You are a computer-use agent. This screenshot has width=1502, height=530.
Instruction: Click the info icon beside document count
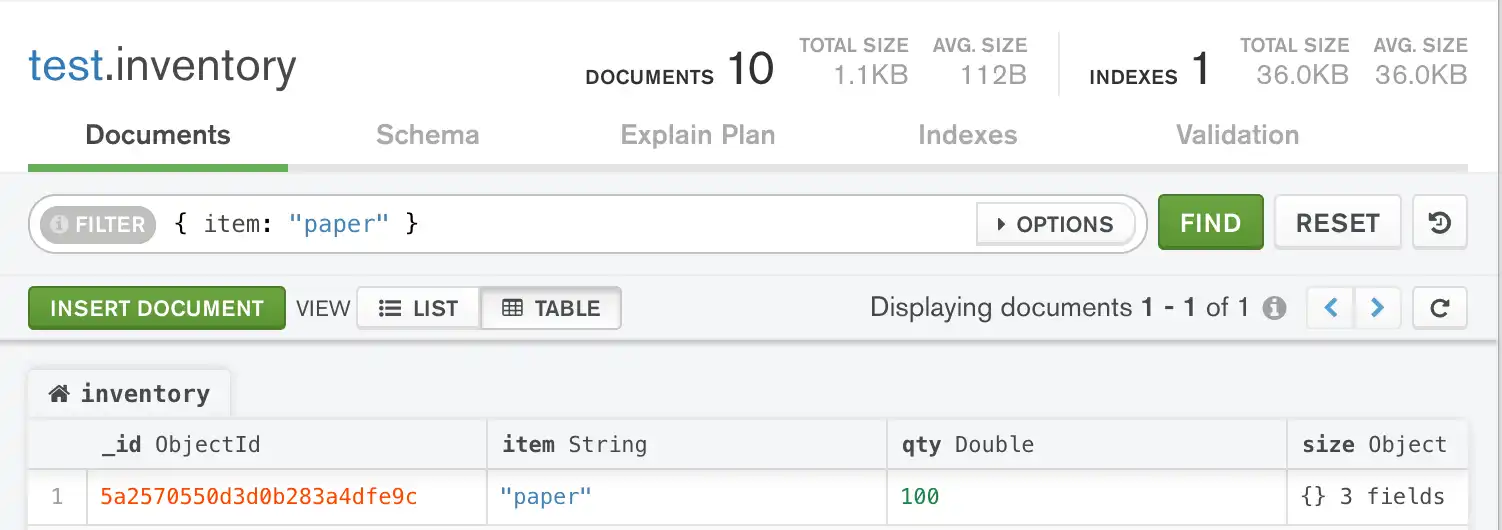1274,308
